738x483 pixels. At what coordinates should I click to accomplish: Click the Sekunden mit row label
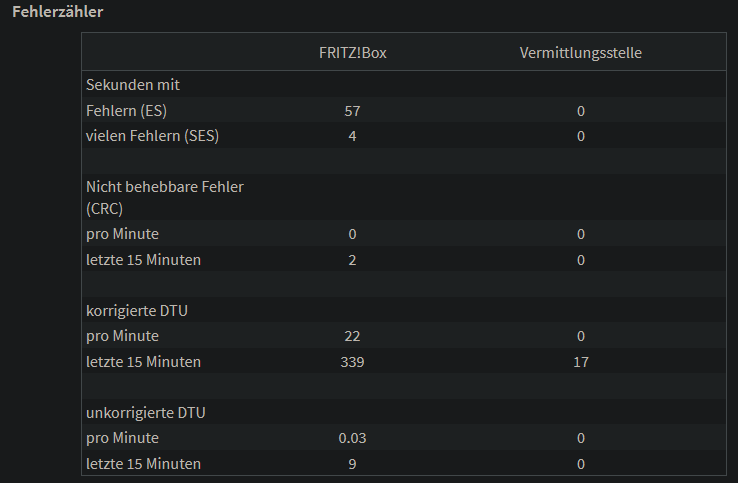coord(133,85)
